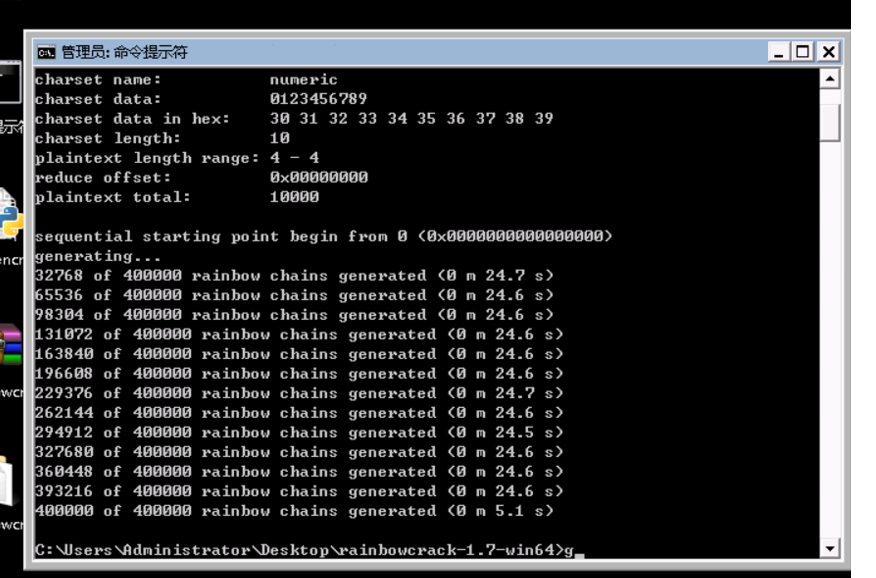The height and width of the screenshot is (578, 876).
Task: Click the '294912 of 400000' line
Action: coord(299,432)
